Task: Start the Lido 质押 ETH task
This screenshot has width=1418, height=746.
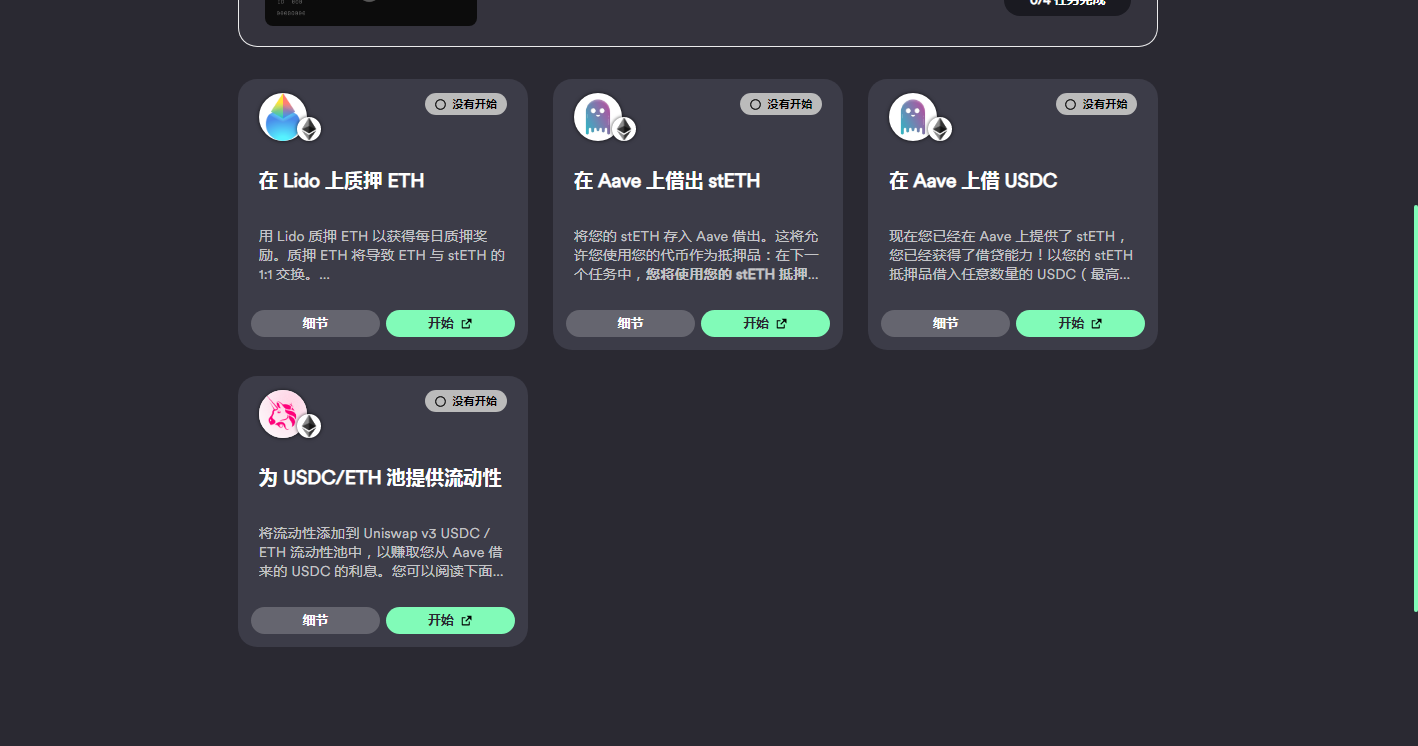Action: tap(450, 323)
